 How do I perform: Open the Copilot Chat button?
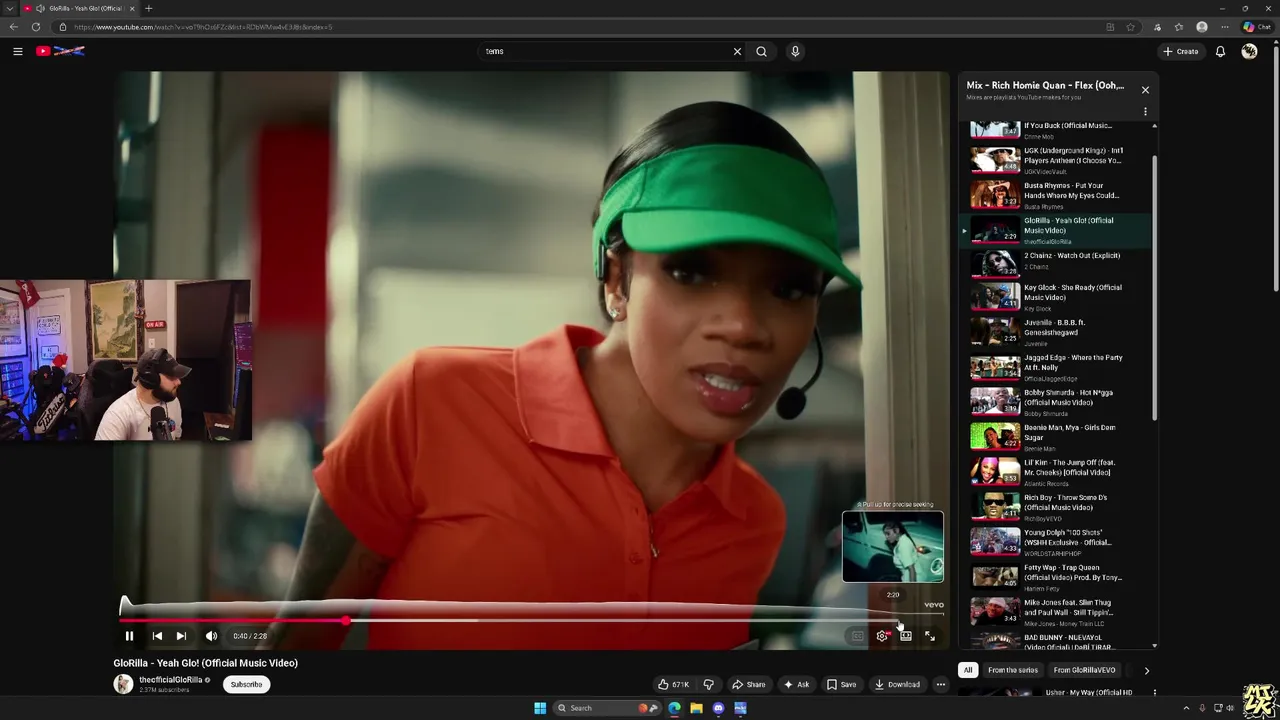point(1256,27)
